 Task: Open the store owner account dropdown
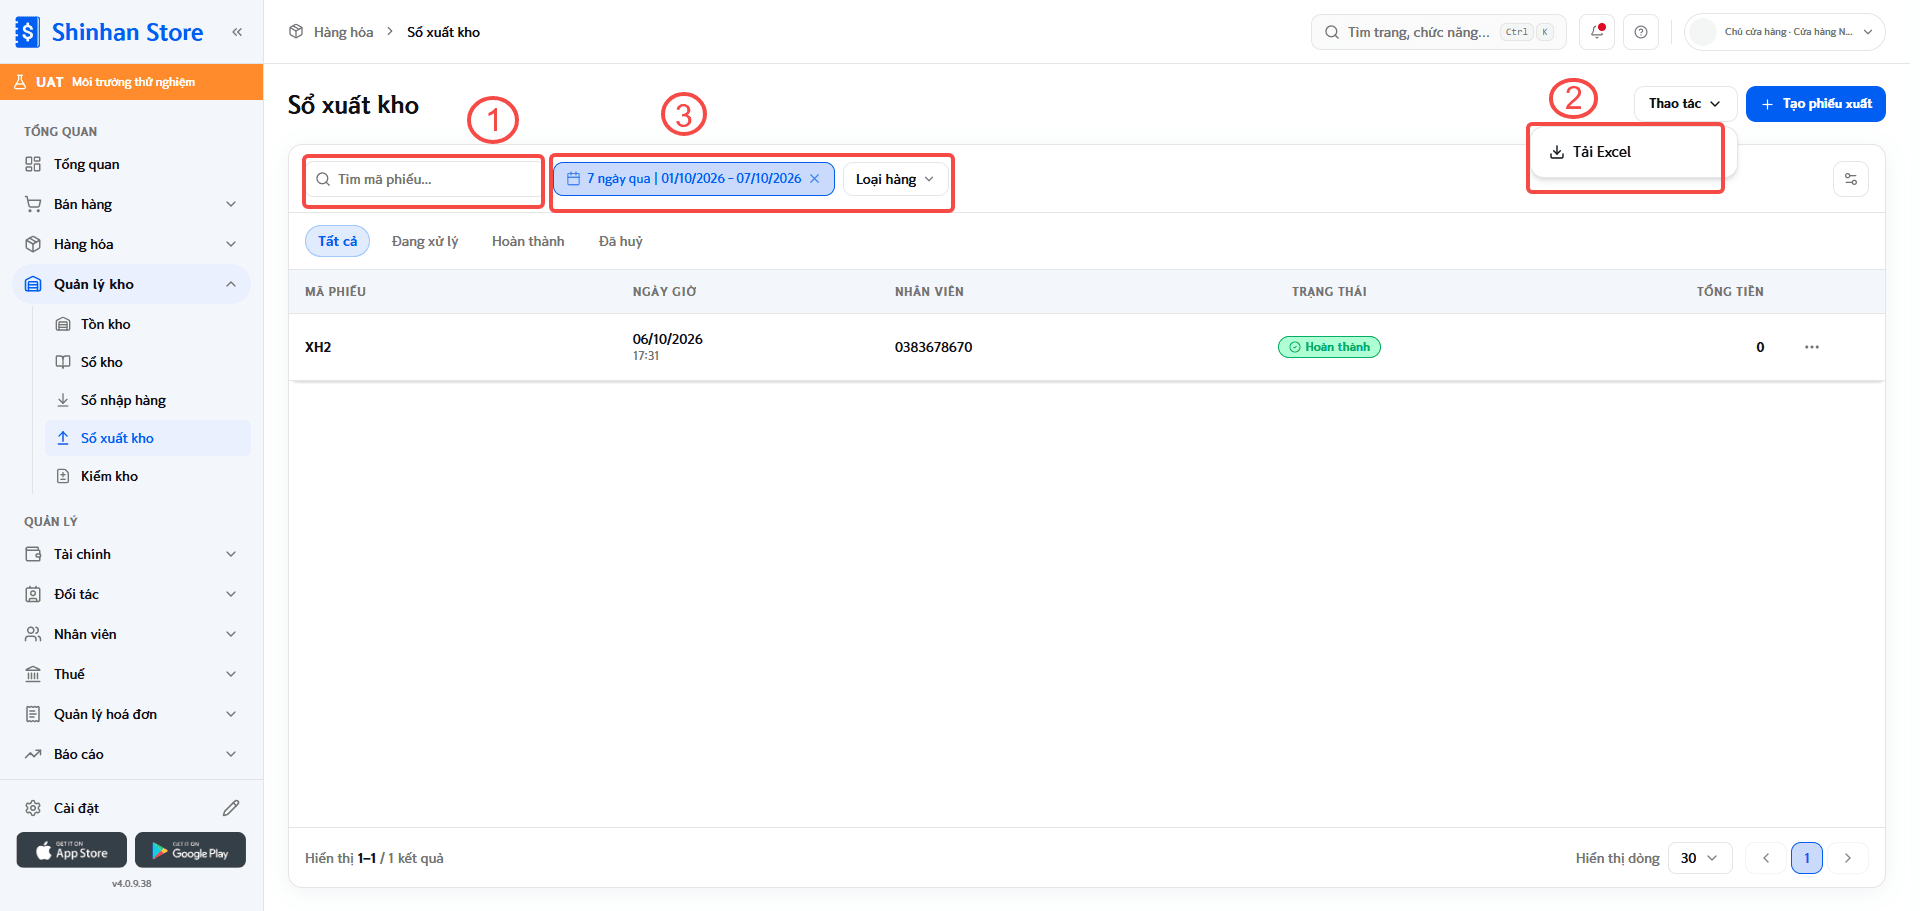[x=1785, y=32]
